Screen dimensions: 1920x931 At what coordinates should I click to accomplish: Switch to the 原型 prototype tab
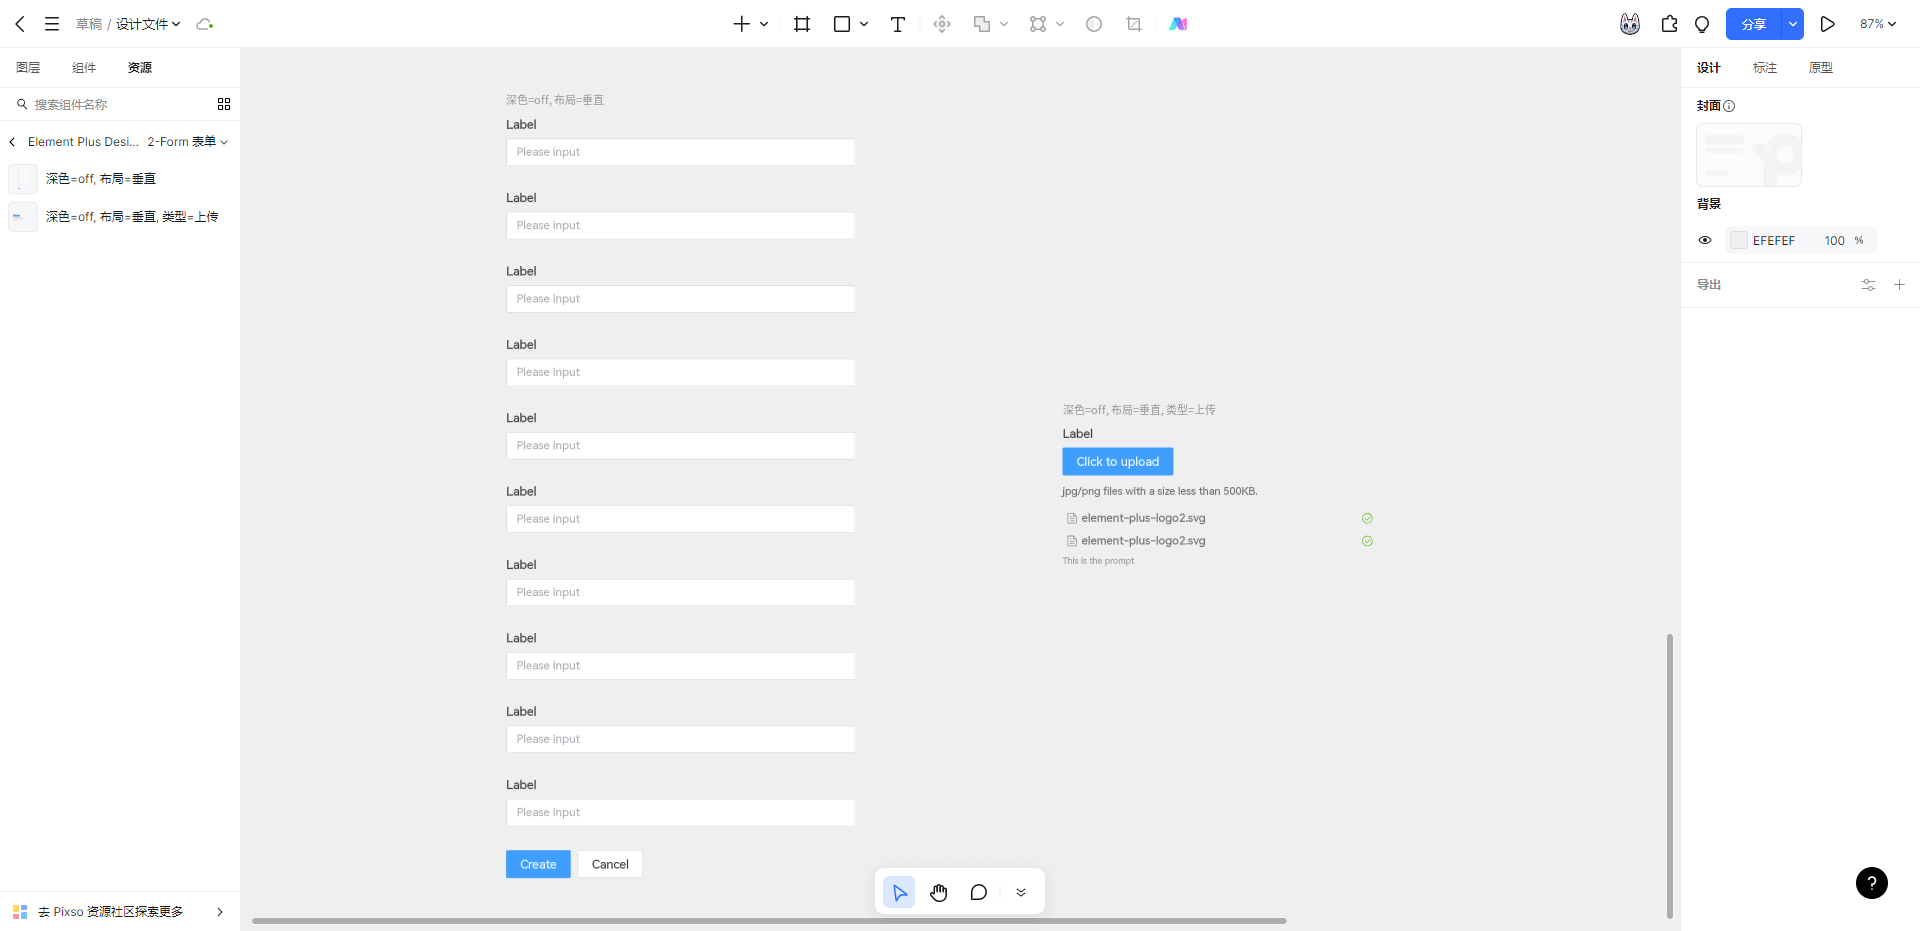point(1820,68)
